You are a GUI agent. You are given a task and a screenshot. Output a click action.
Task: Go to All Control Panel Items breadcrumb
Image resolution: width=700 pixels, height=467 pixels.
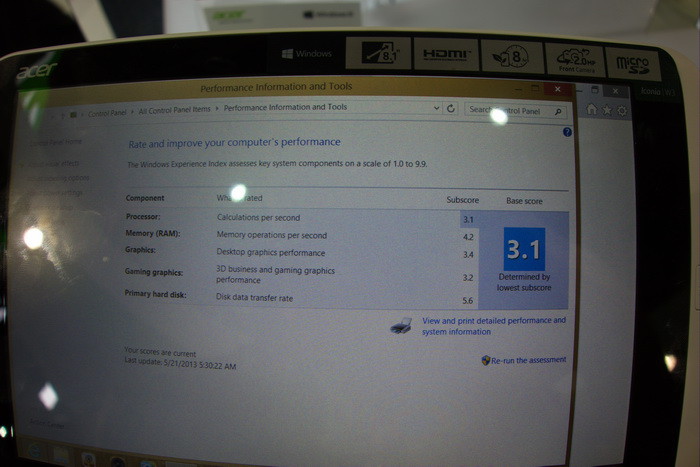[175, 110]
